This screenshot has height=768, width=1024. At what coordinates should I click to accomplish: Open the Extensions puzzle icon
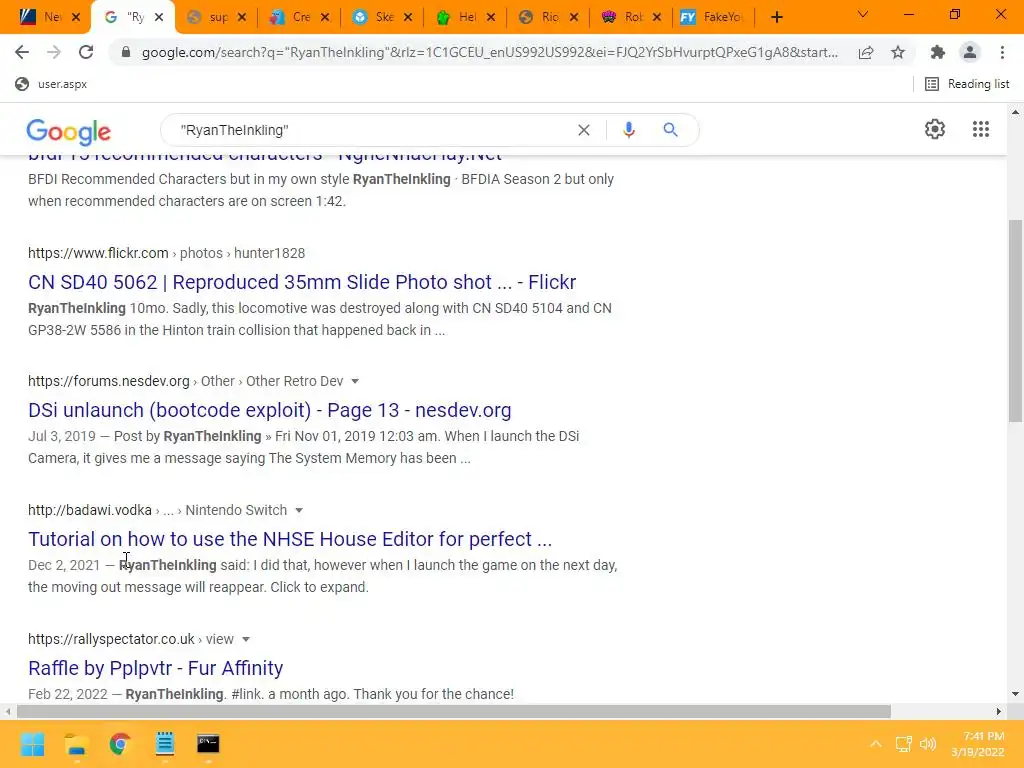[938, 52]
